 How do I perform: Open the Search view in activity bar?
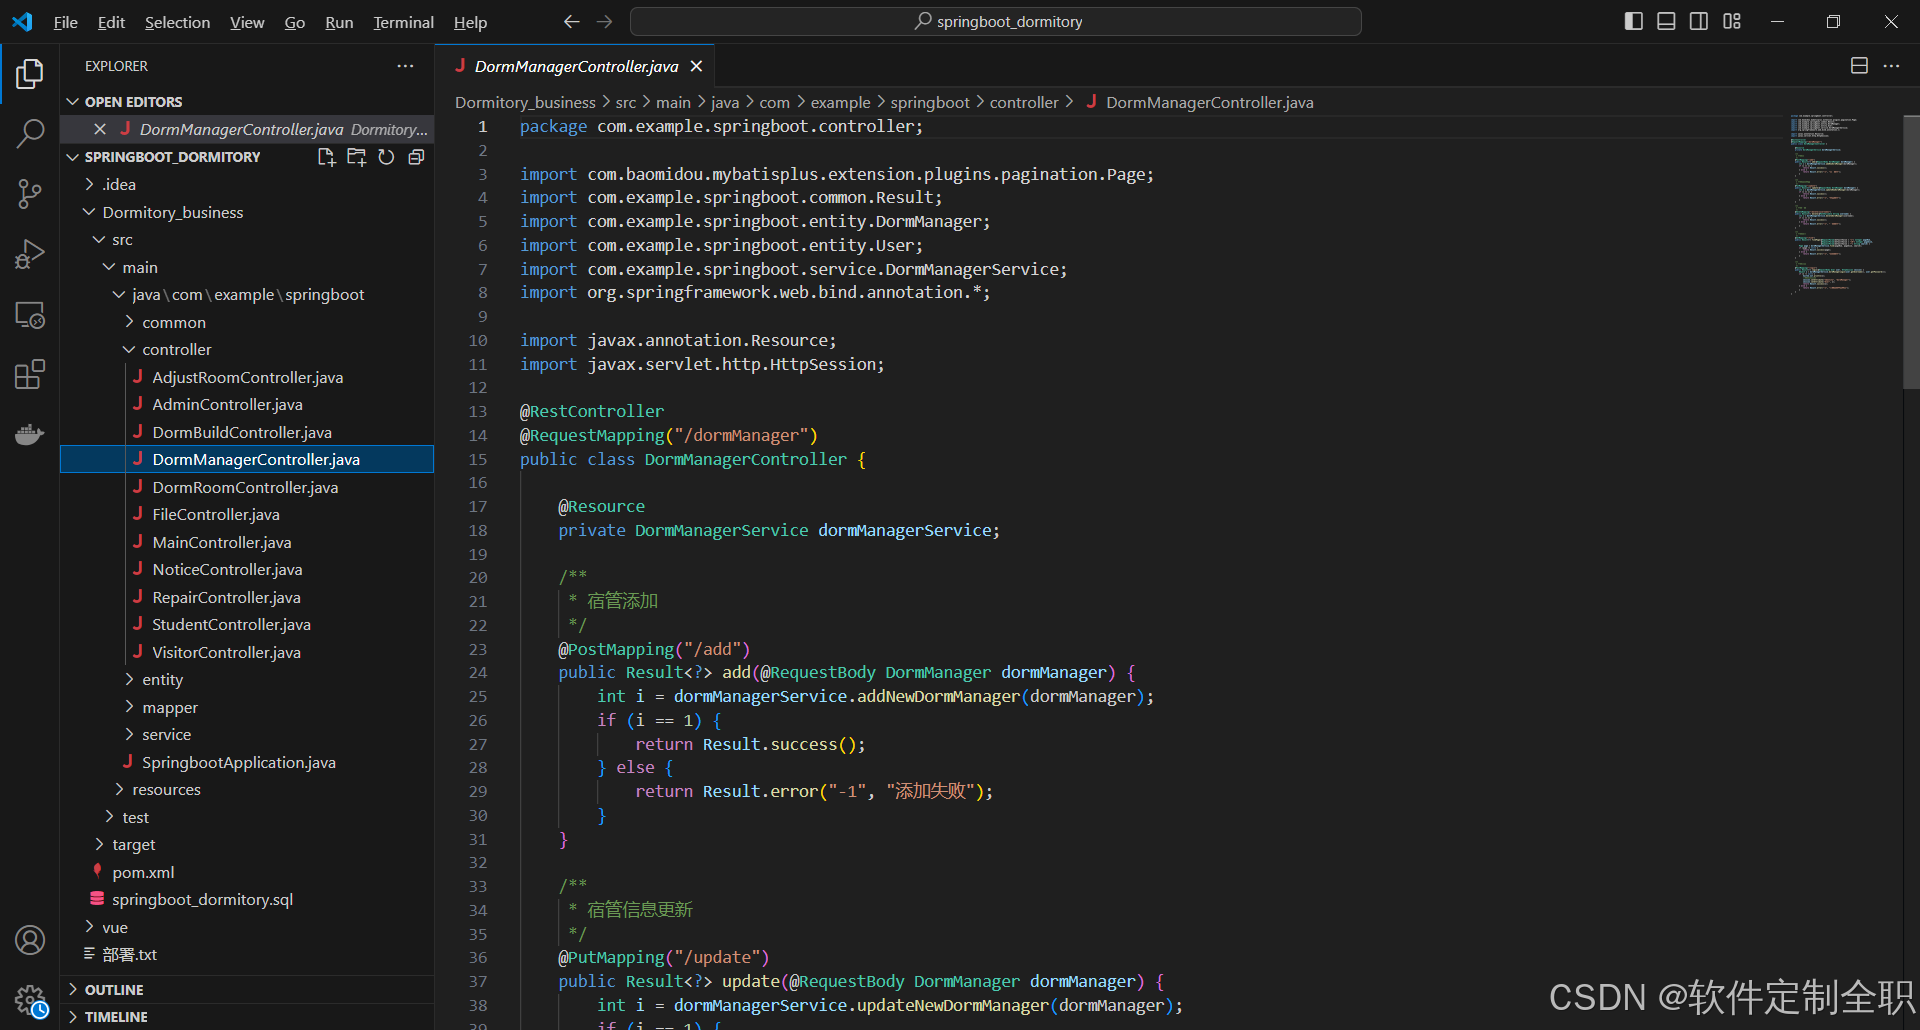[x=30, y=133]
